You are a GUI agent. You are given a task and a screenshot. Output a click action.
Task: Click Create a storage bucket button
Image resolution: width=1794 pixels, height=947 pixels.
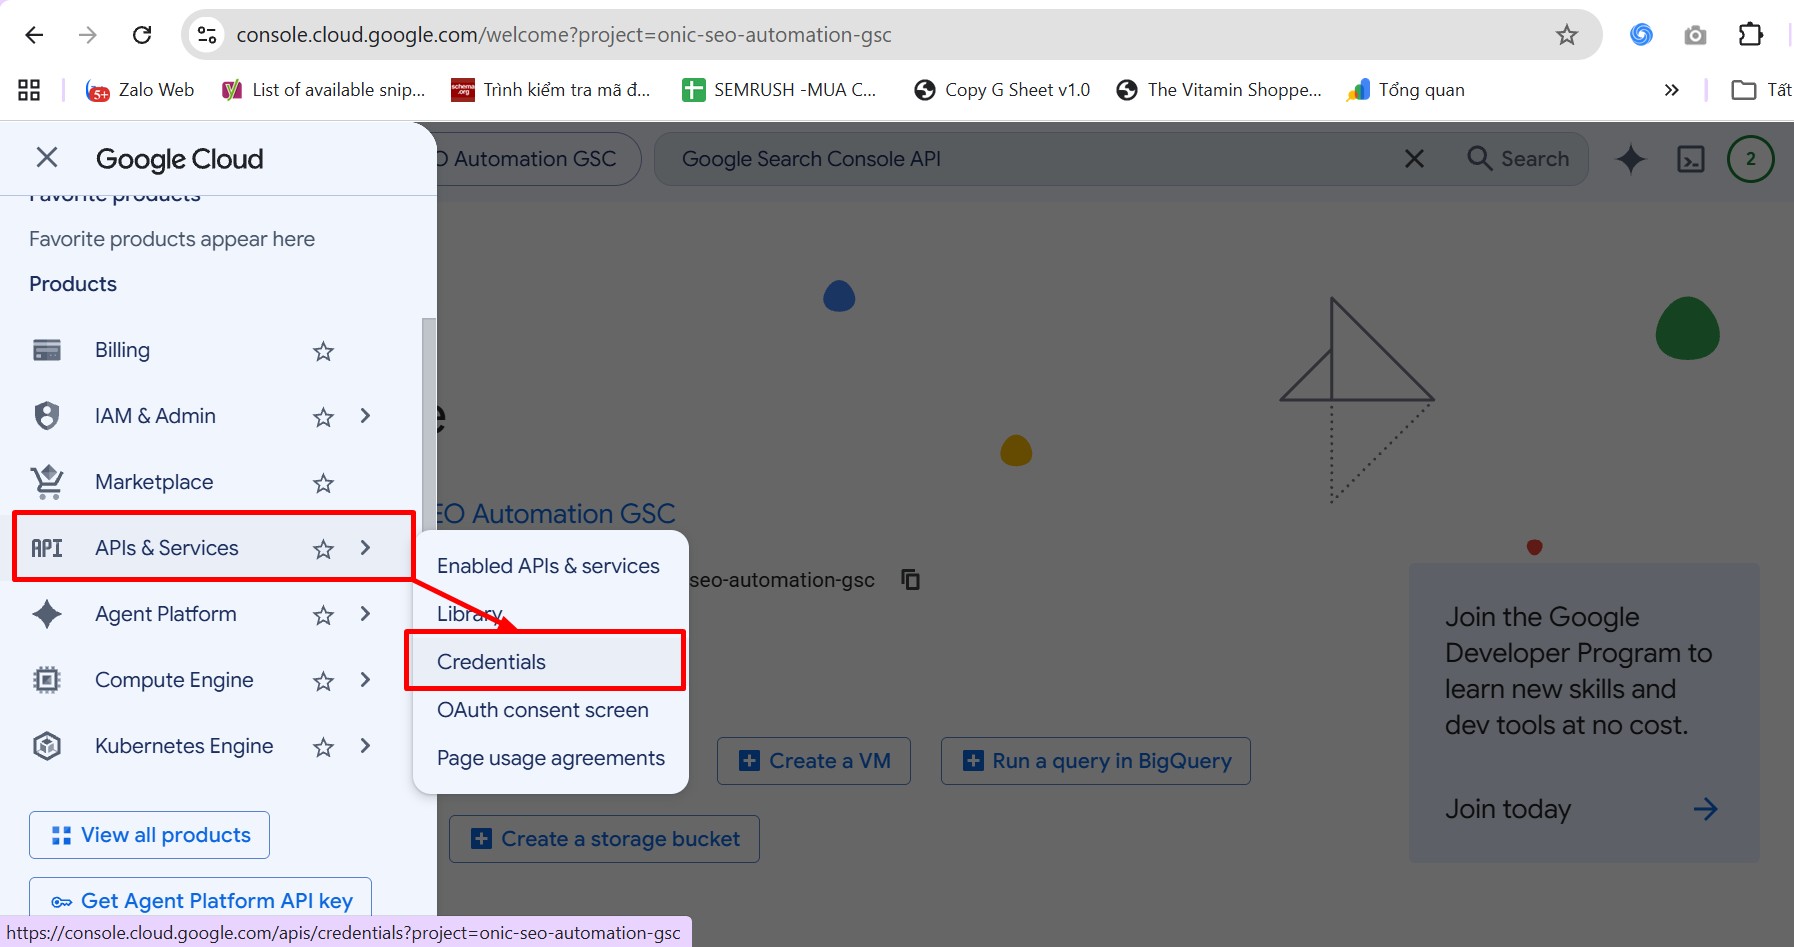click(604, 839)
